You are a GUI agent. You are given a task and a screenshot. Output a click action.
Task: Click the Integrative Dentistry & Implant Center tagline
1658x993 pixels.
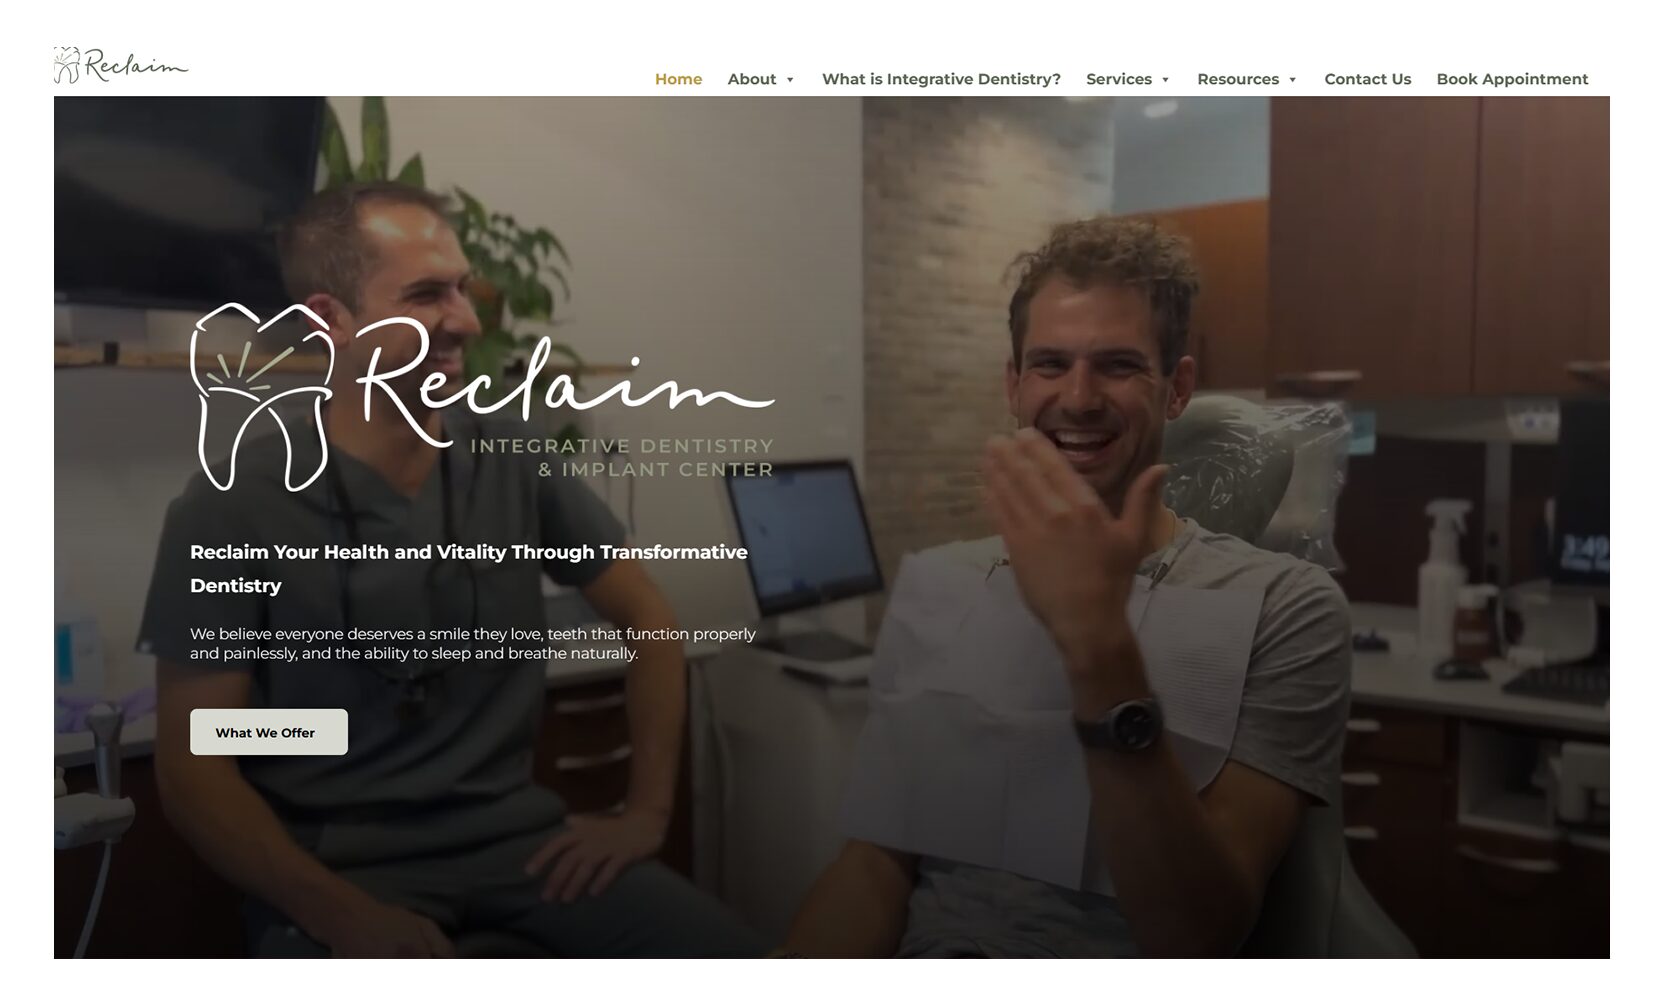click(622, 458)
